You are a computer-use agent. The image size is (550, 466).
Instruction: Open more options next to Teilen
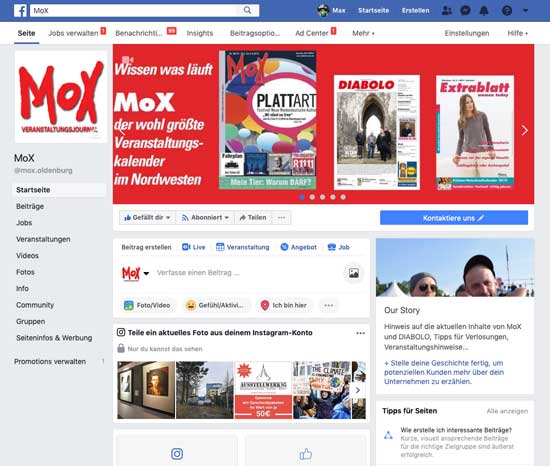(x=281, y=218)
